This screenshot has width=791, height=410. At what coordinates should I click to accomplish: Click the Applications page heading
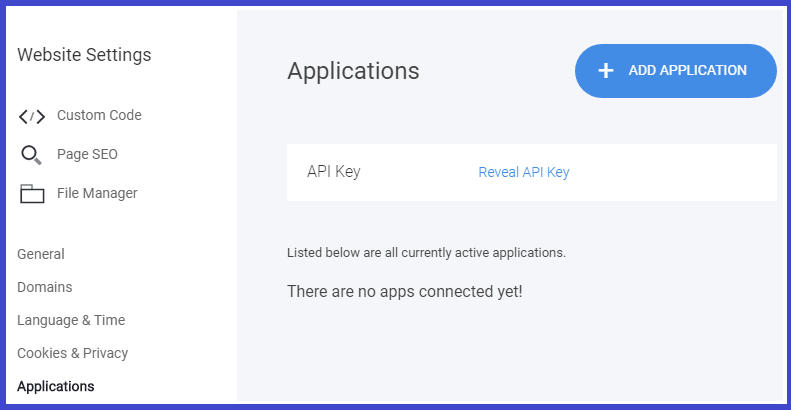point(353,71)
